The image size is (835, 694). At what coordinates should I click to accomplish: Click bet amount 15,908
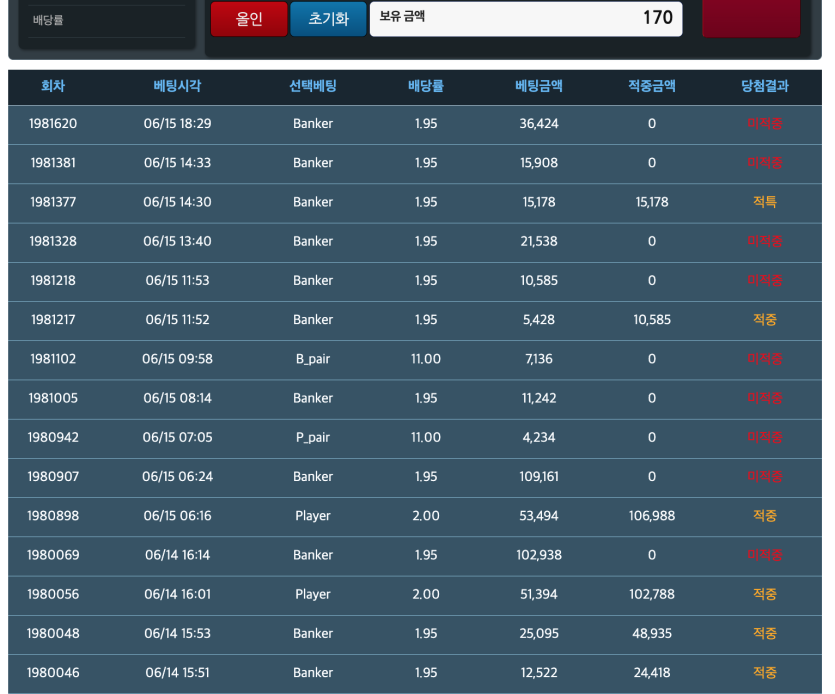coord(539,162)
